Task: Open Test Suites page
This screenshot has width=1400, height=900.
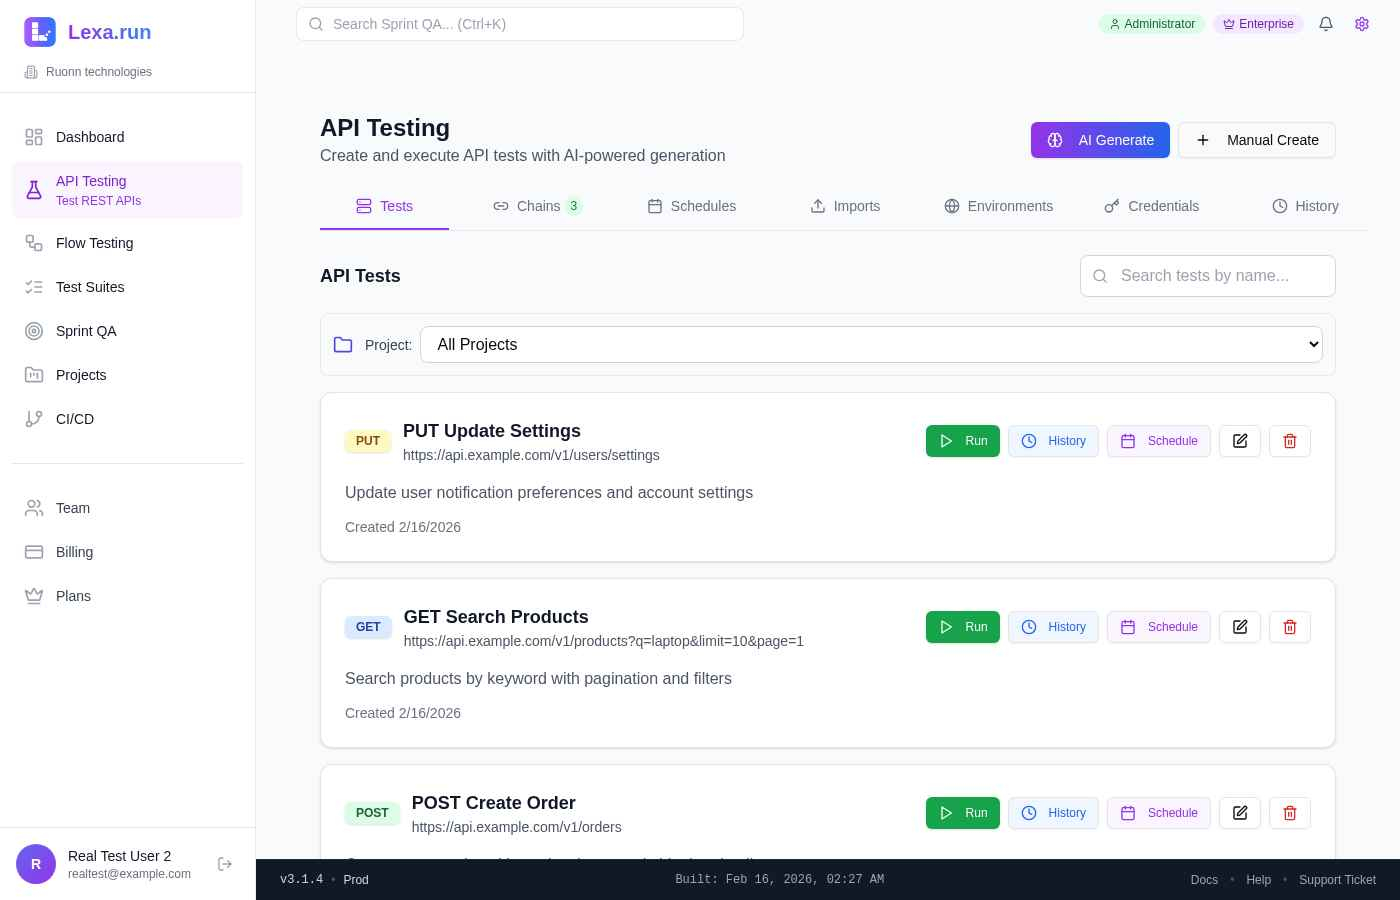Action: [x=128, y=287]
